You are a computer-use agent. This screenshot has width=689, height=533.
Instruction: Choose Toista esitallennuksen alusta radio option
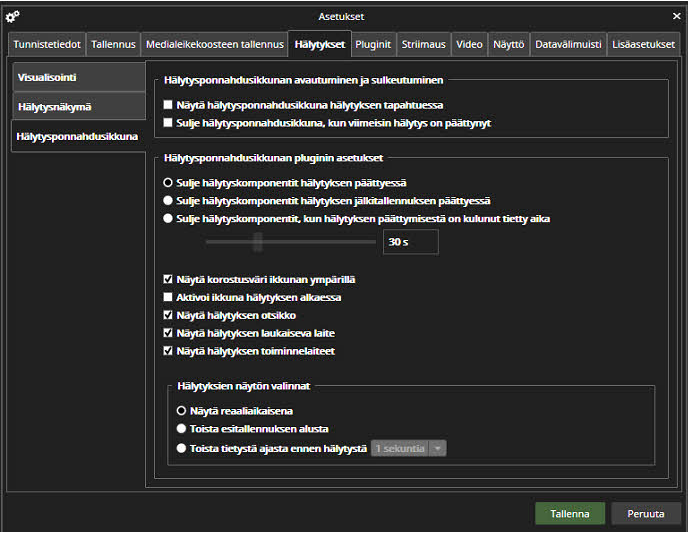(x=181, y=429)
